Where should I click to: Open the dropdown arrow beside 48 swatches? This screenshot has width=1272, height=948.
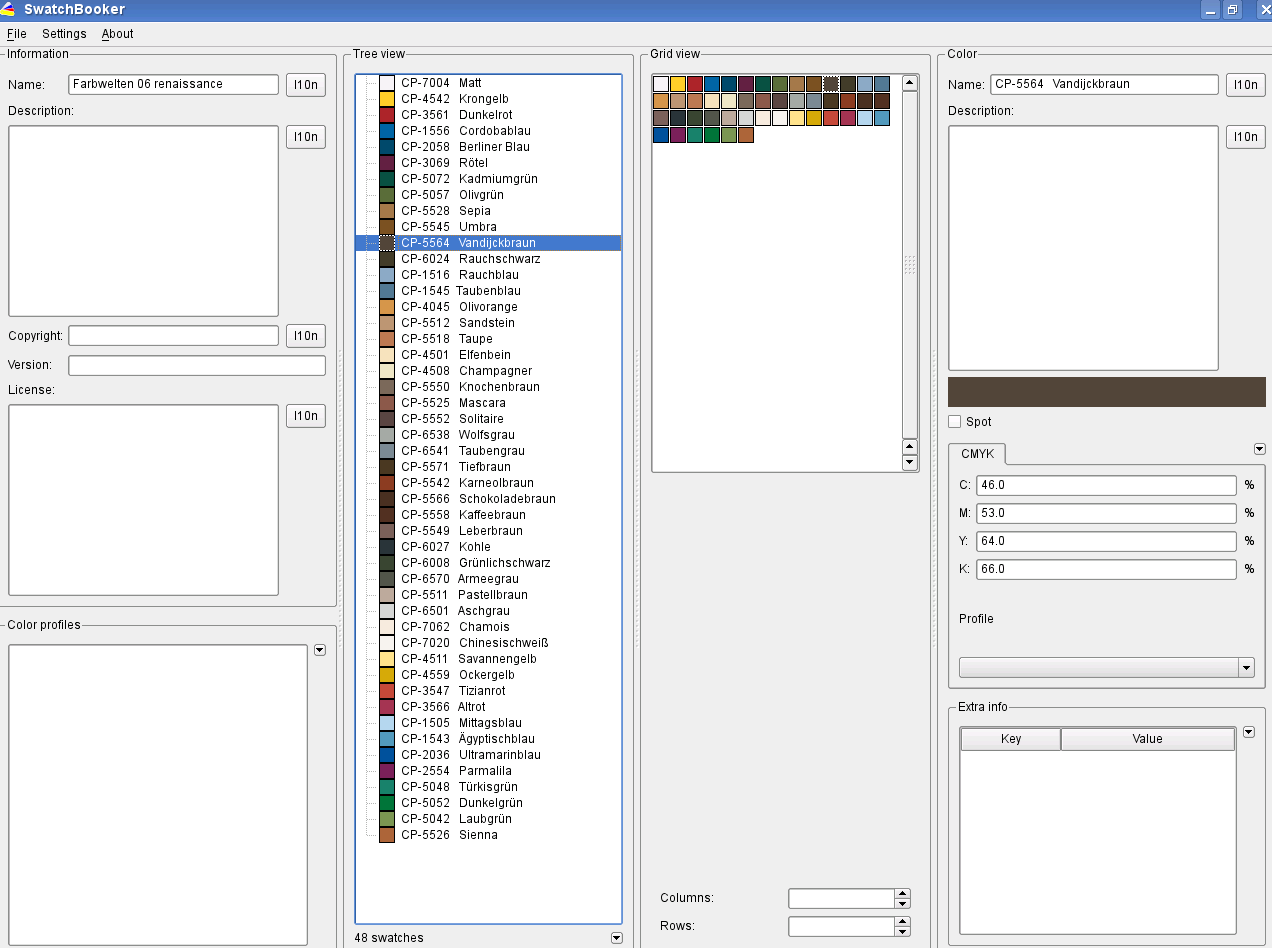pyautogui.click(x=616, y=938)
